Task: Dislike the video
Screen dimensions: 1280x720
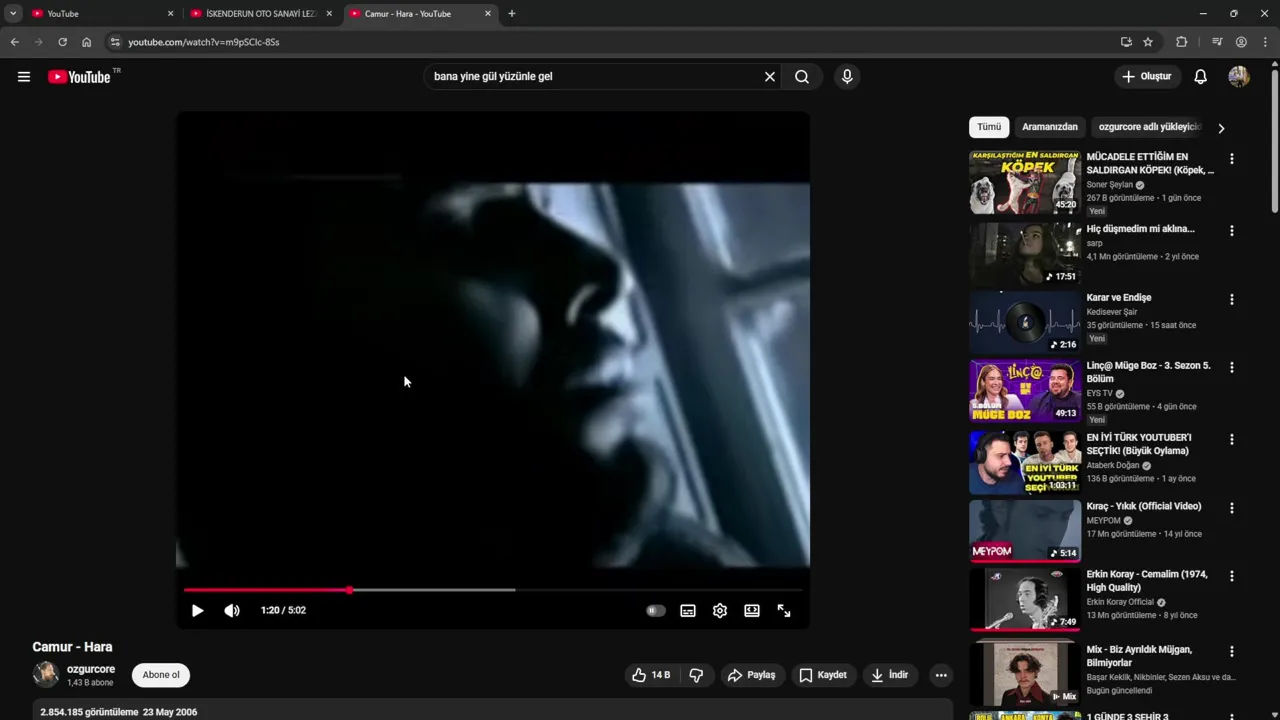Action: [696, 675]
